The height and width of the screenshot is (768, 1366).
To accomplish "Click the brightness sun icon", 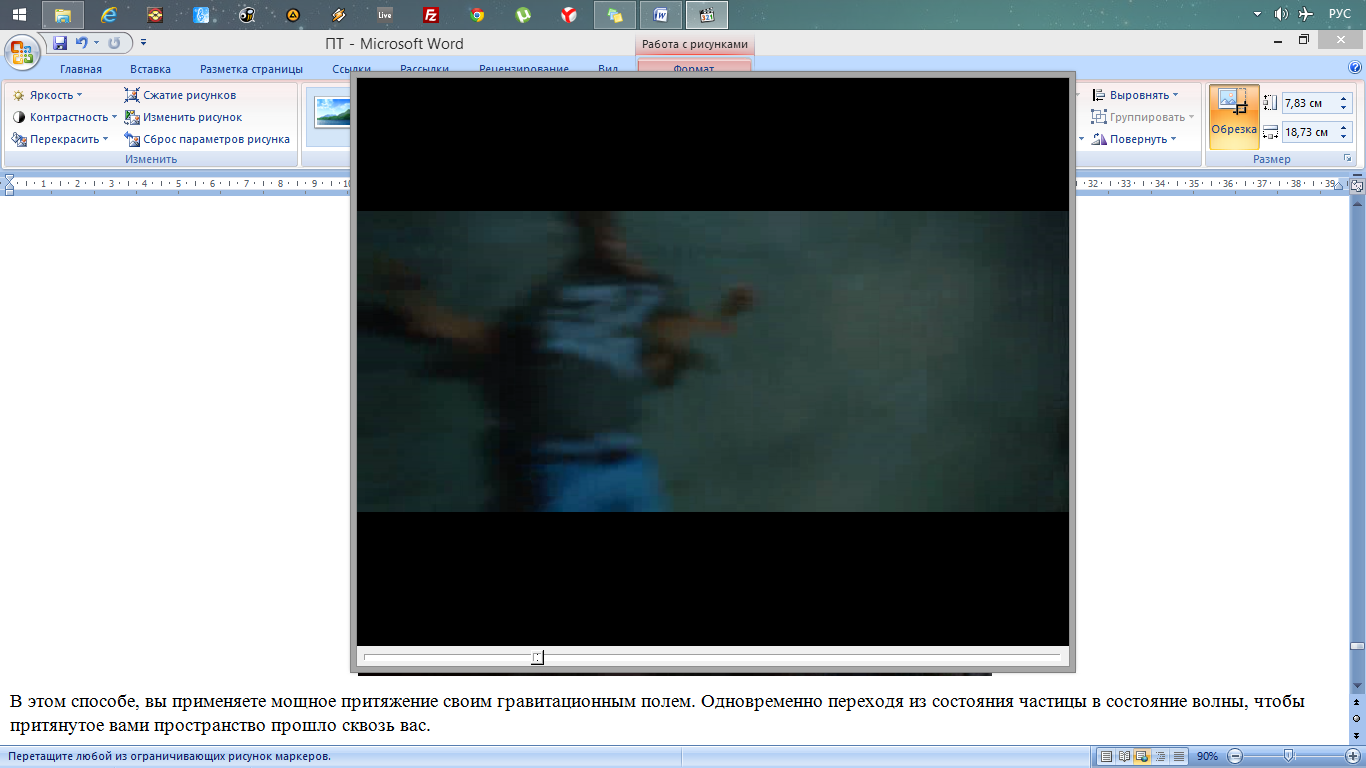I will [x=19, y=95].
